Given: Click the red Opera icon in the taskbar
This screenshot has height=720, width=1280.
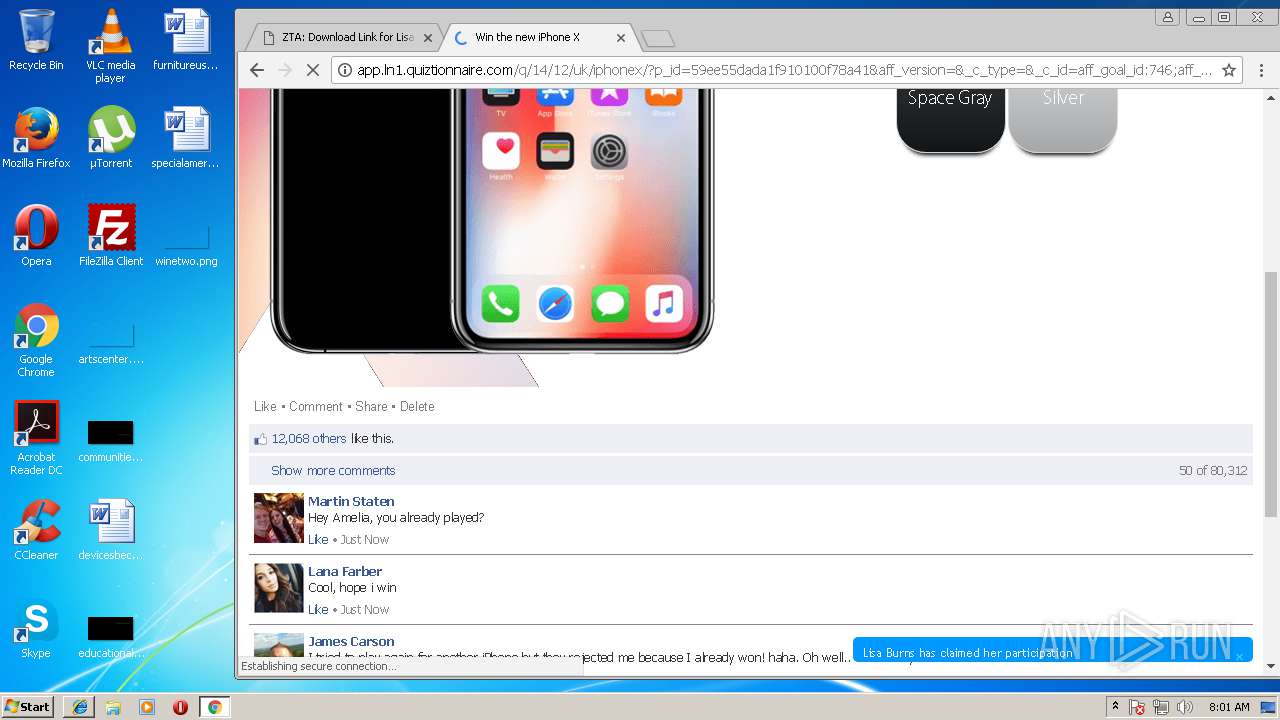Looking at the screenshot, I should pyautogui.click(x=181, y=707).
